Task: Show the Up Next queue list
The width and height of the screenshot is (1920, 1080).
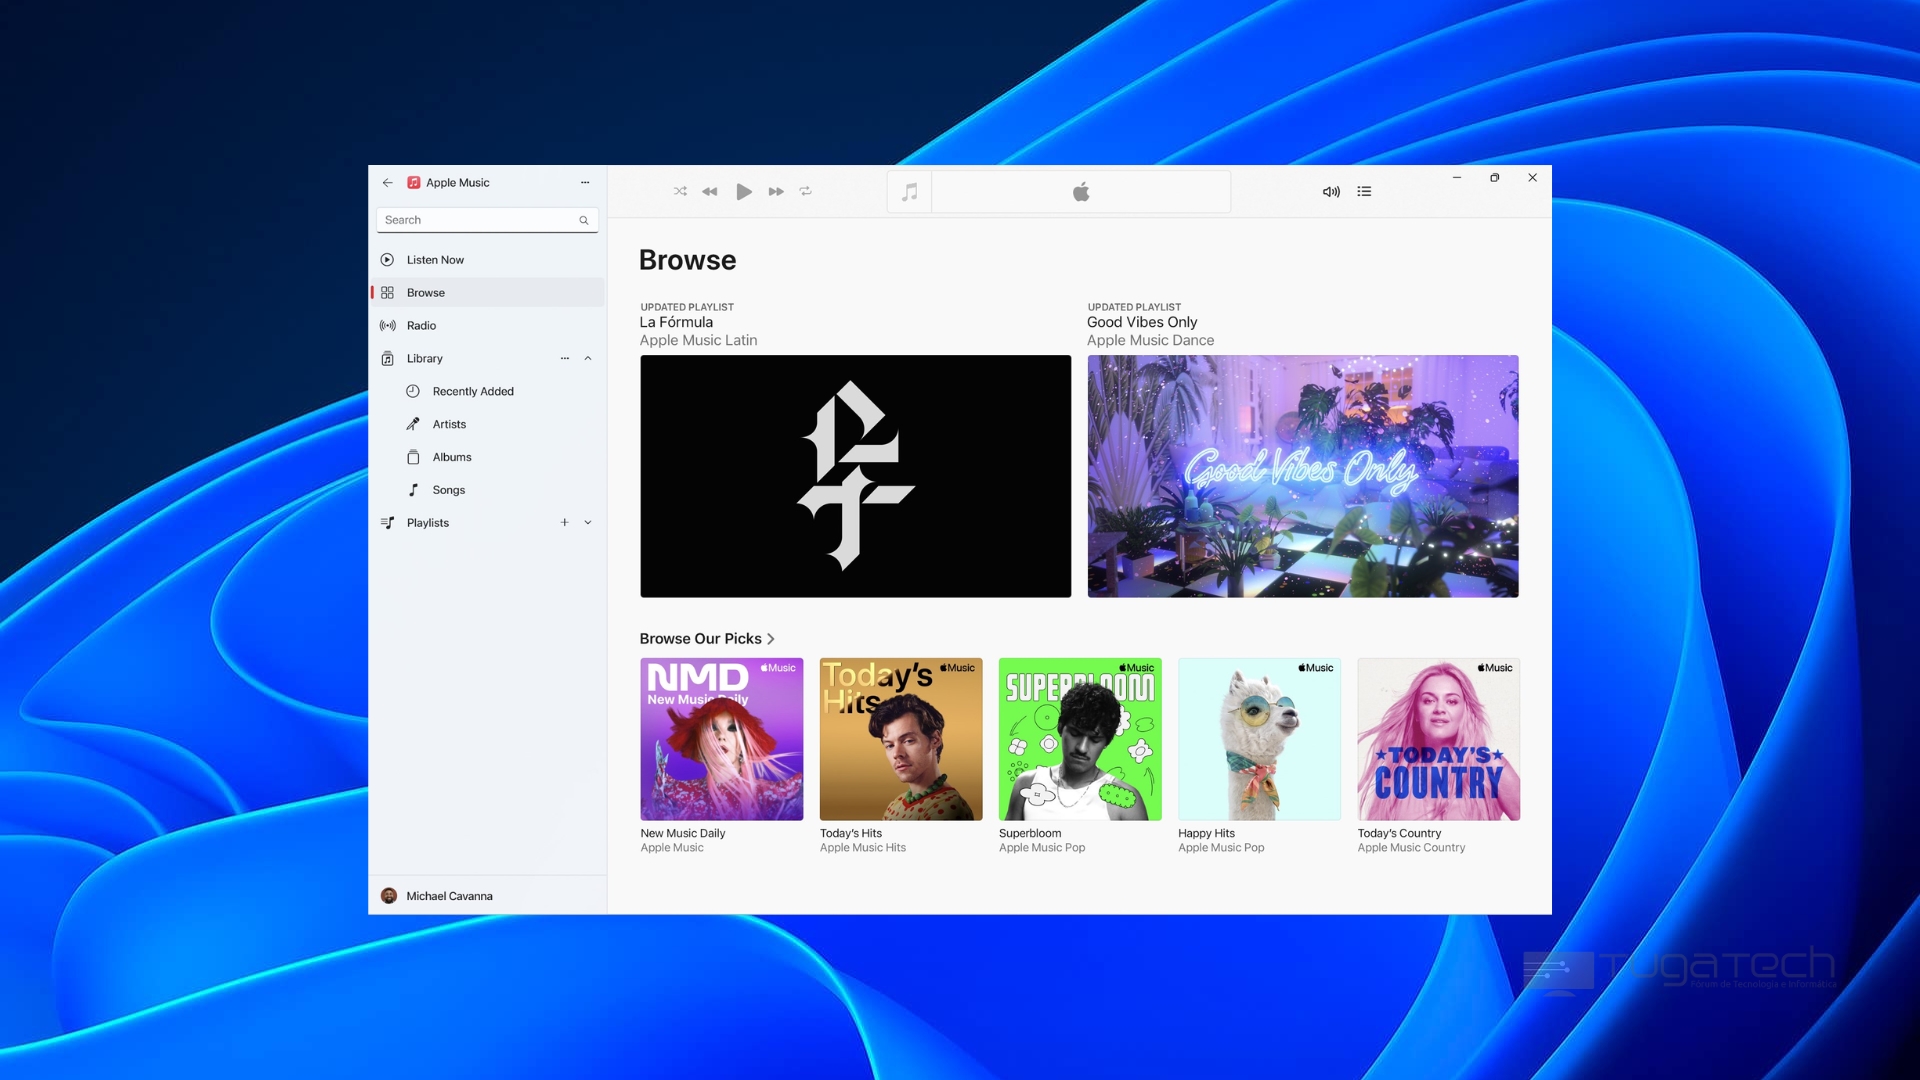Action: [x=1364, y=191]
